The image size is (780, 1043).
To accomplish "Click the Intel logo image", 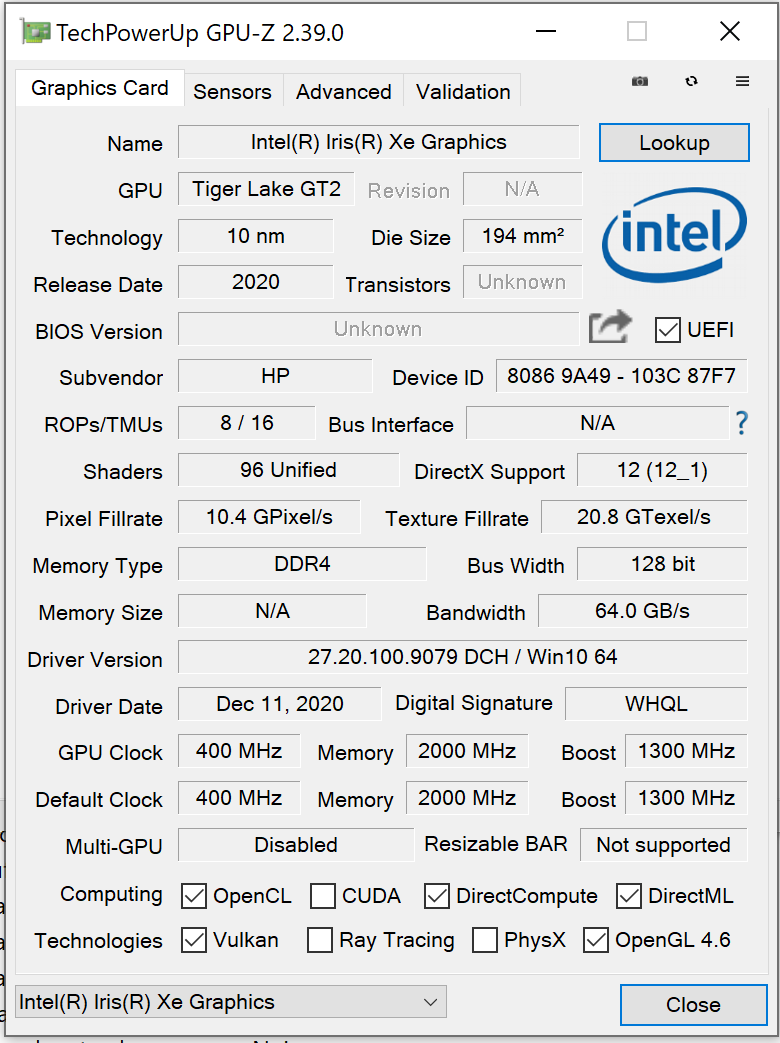I will 674,233.
